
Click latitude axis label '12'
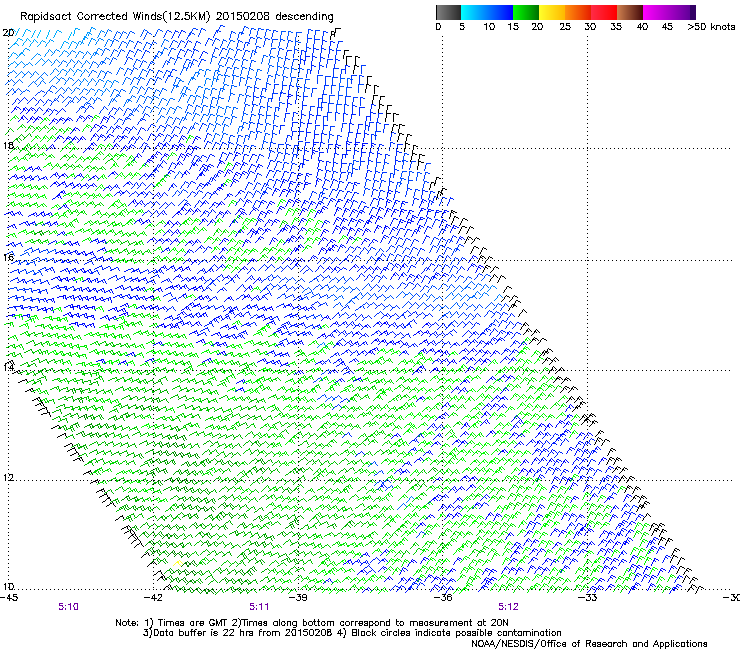(8, 477)
